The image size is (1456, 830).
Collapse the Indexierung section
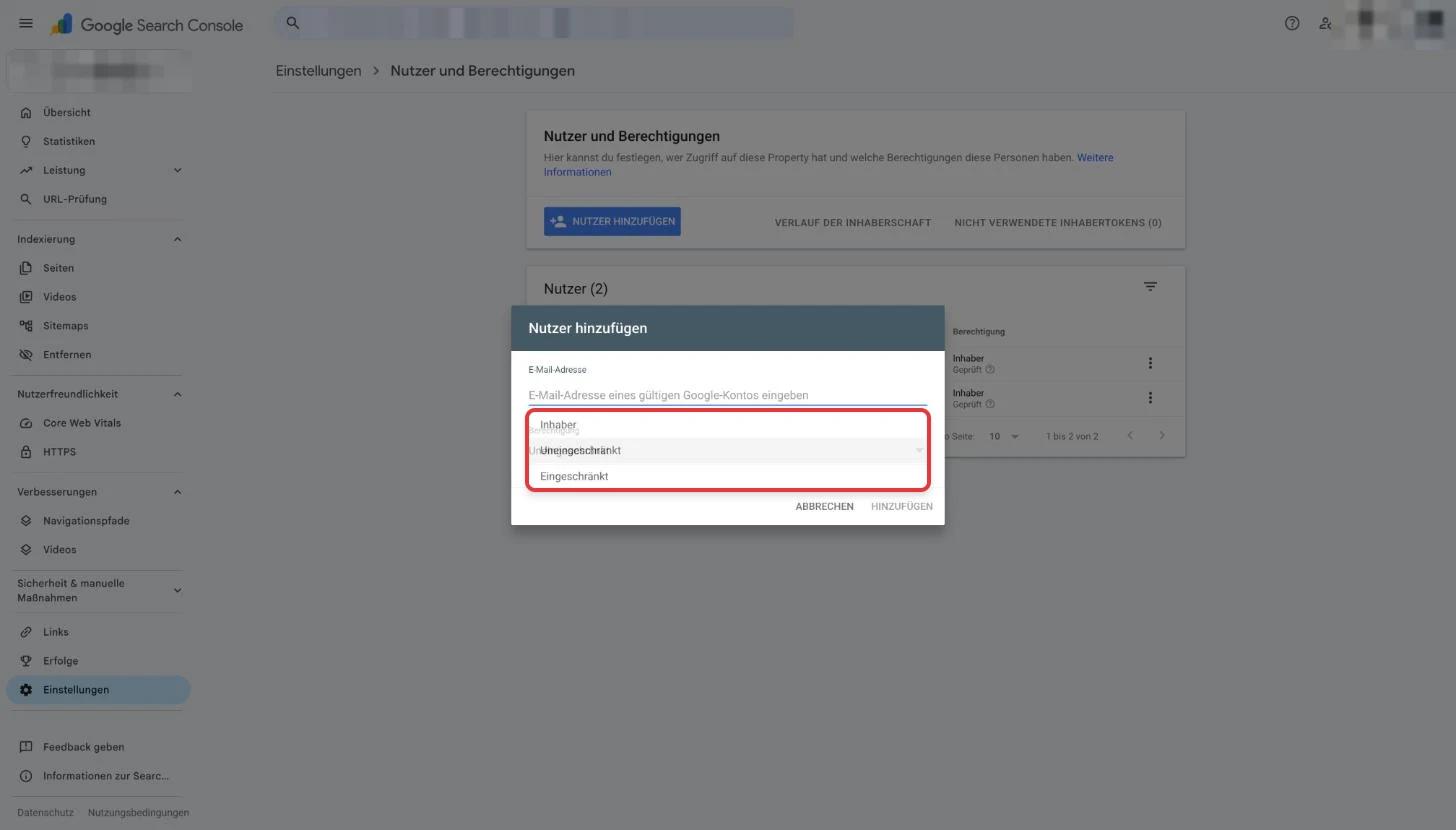[x=177, y=239]
